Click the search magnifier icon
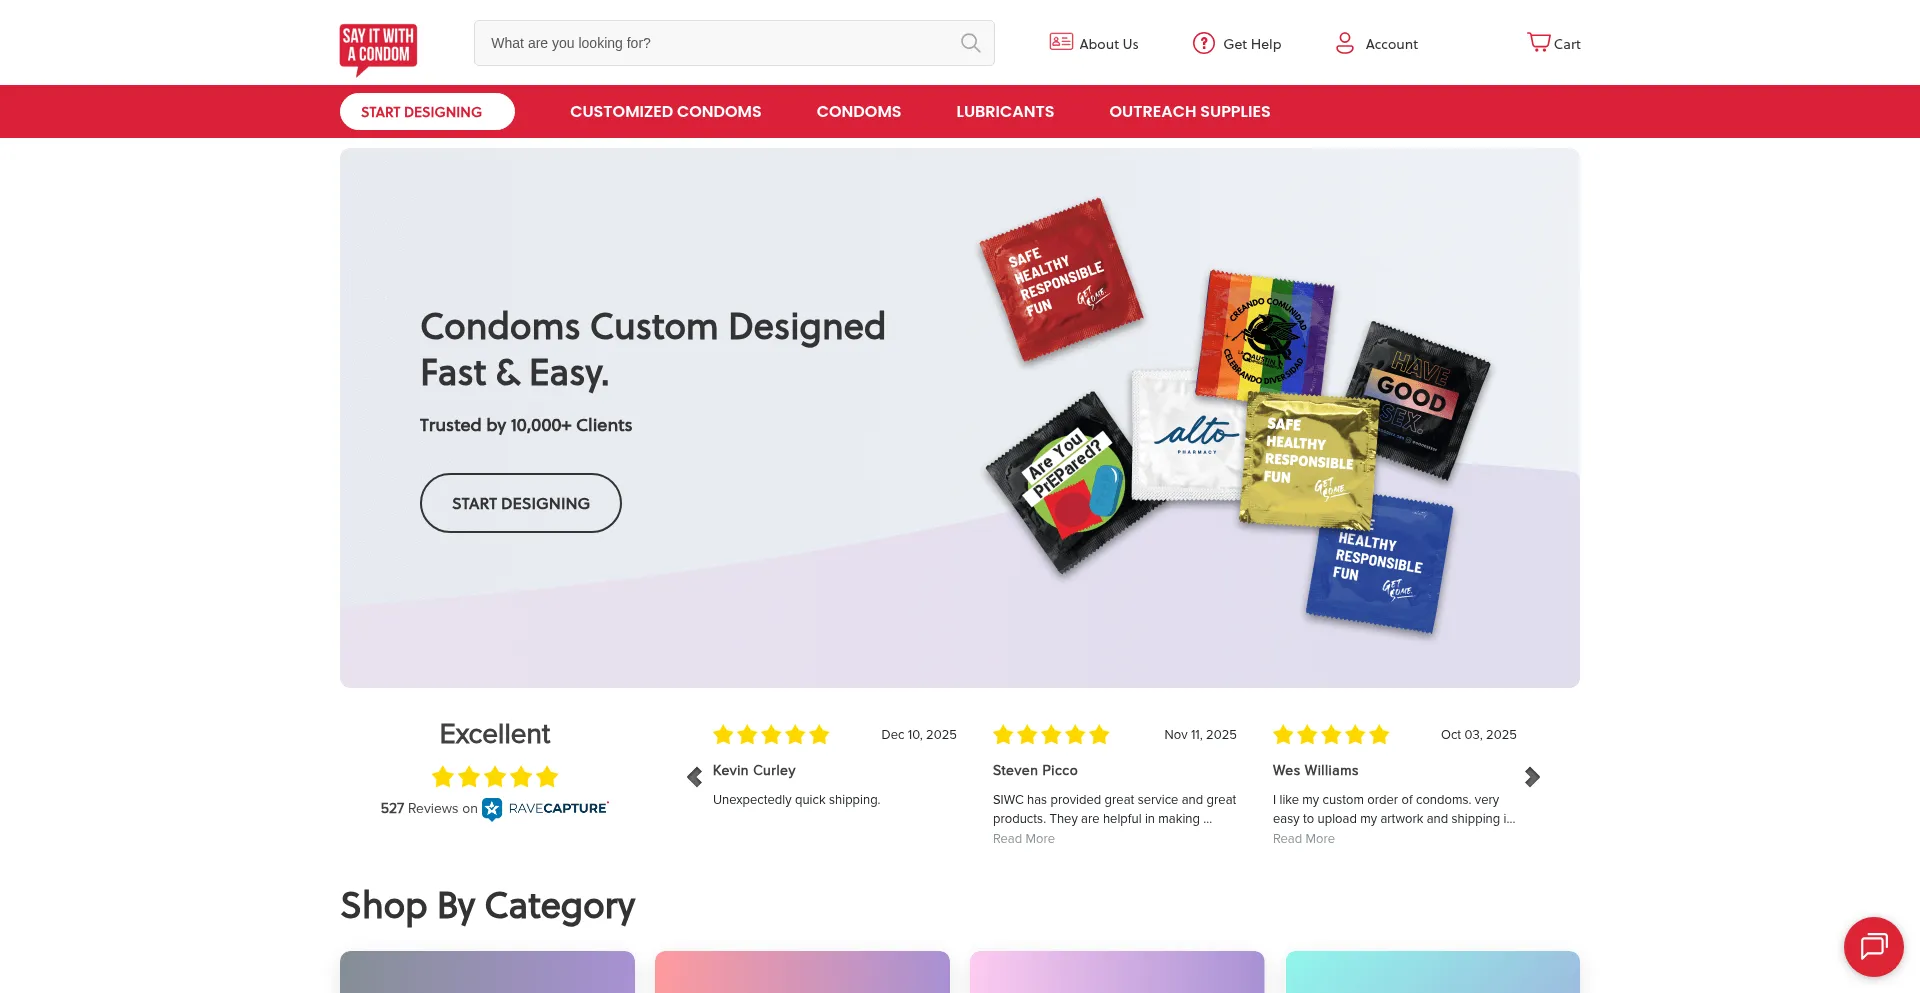 [x=970, y=43]
